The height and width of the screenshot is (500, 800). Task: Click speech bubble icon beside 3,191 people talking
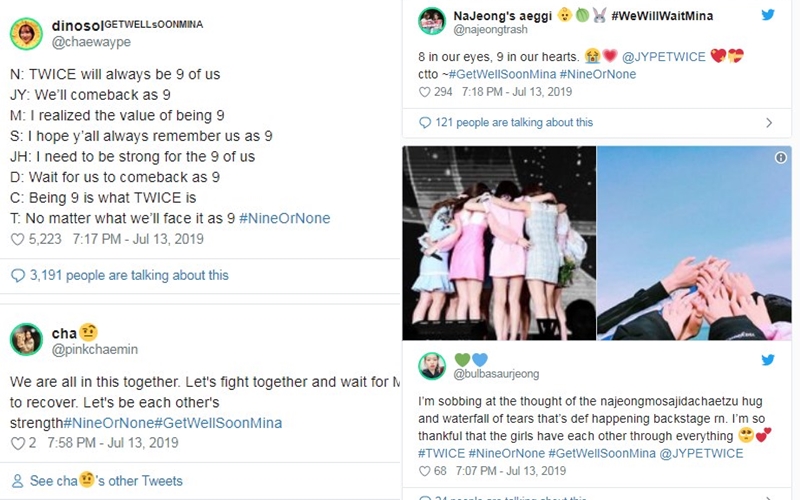point(17,275)
